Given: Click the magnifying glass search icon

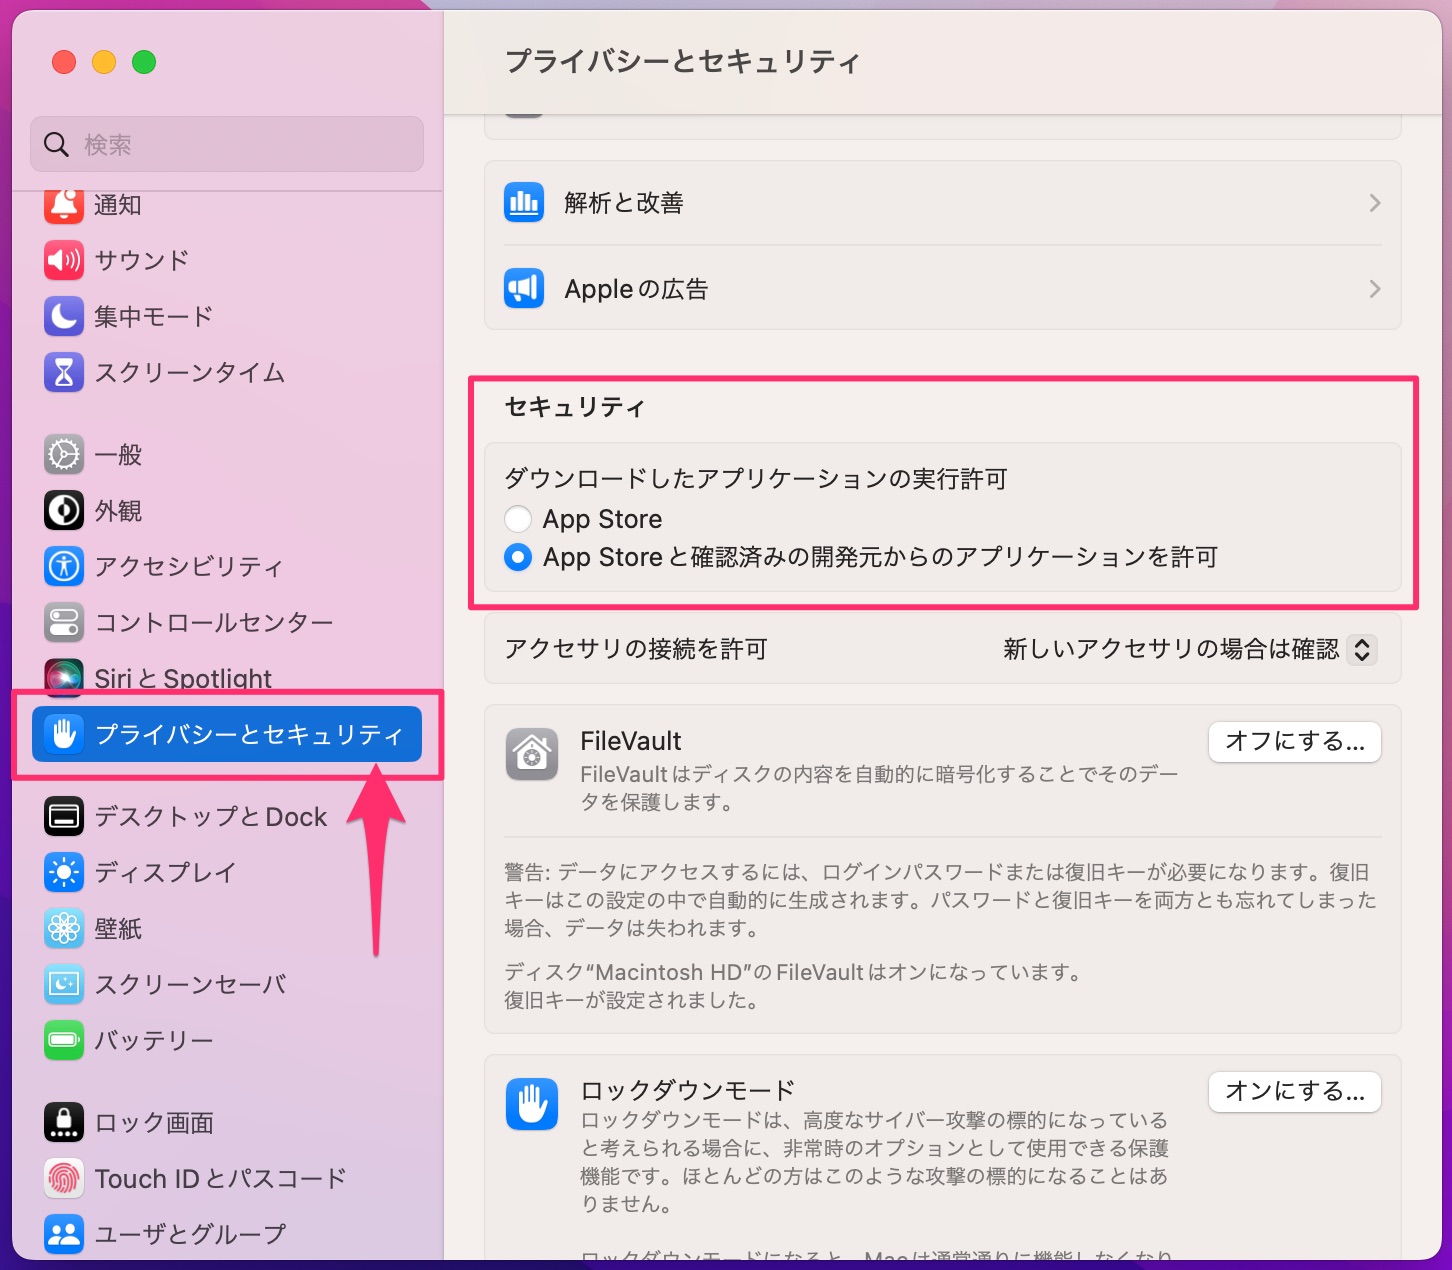Looking at the screenshot, I should (x=56, y=145).
